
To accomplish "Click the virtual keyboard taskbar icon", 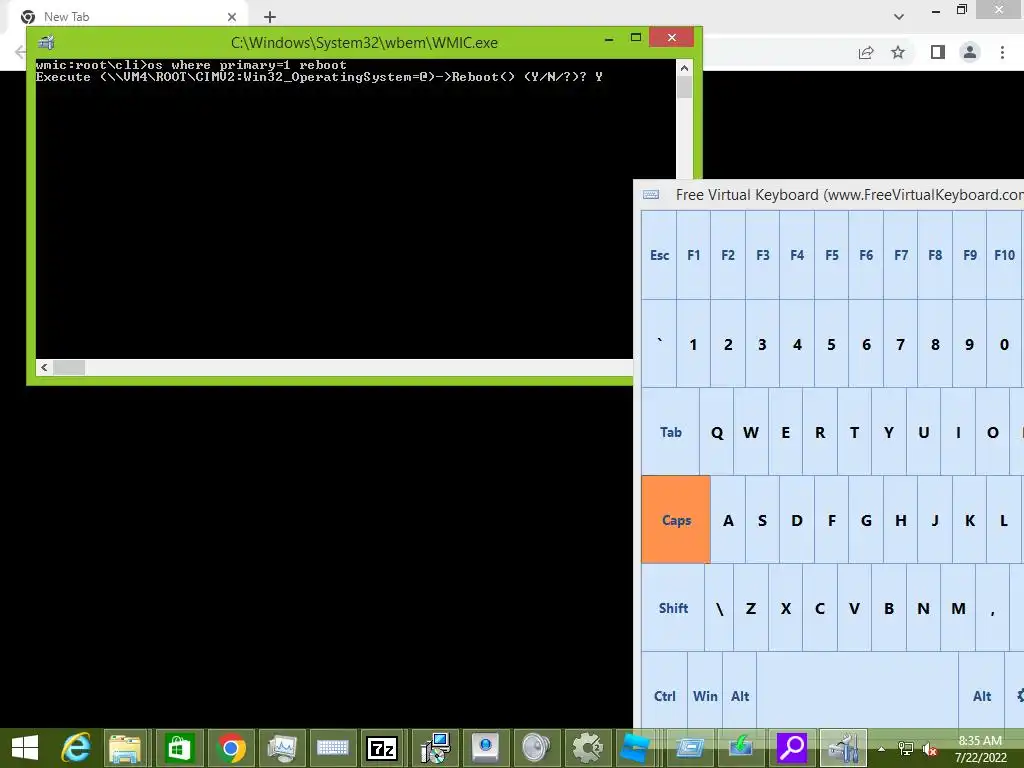I will click(332, 748).
